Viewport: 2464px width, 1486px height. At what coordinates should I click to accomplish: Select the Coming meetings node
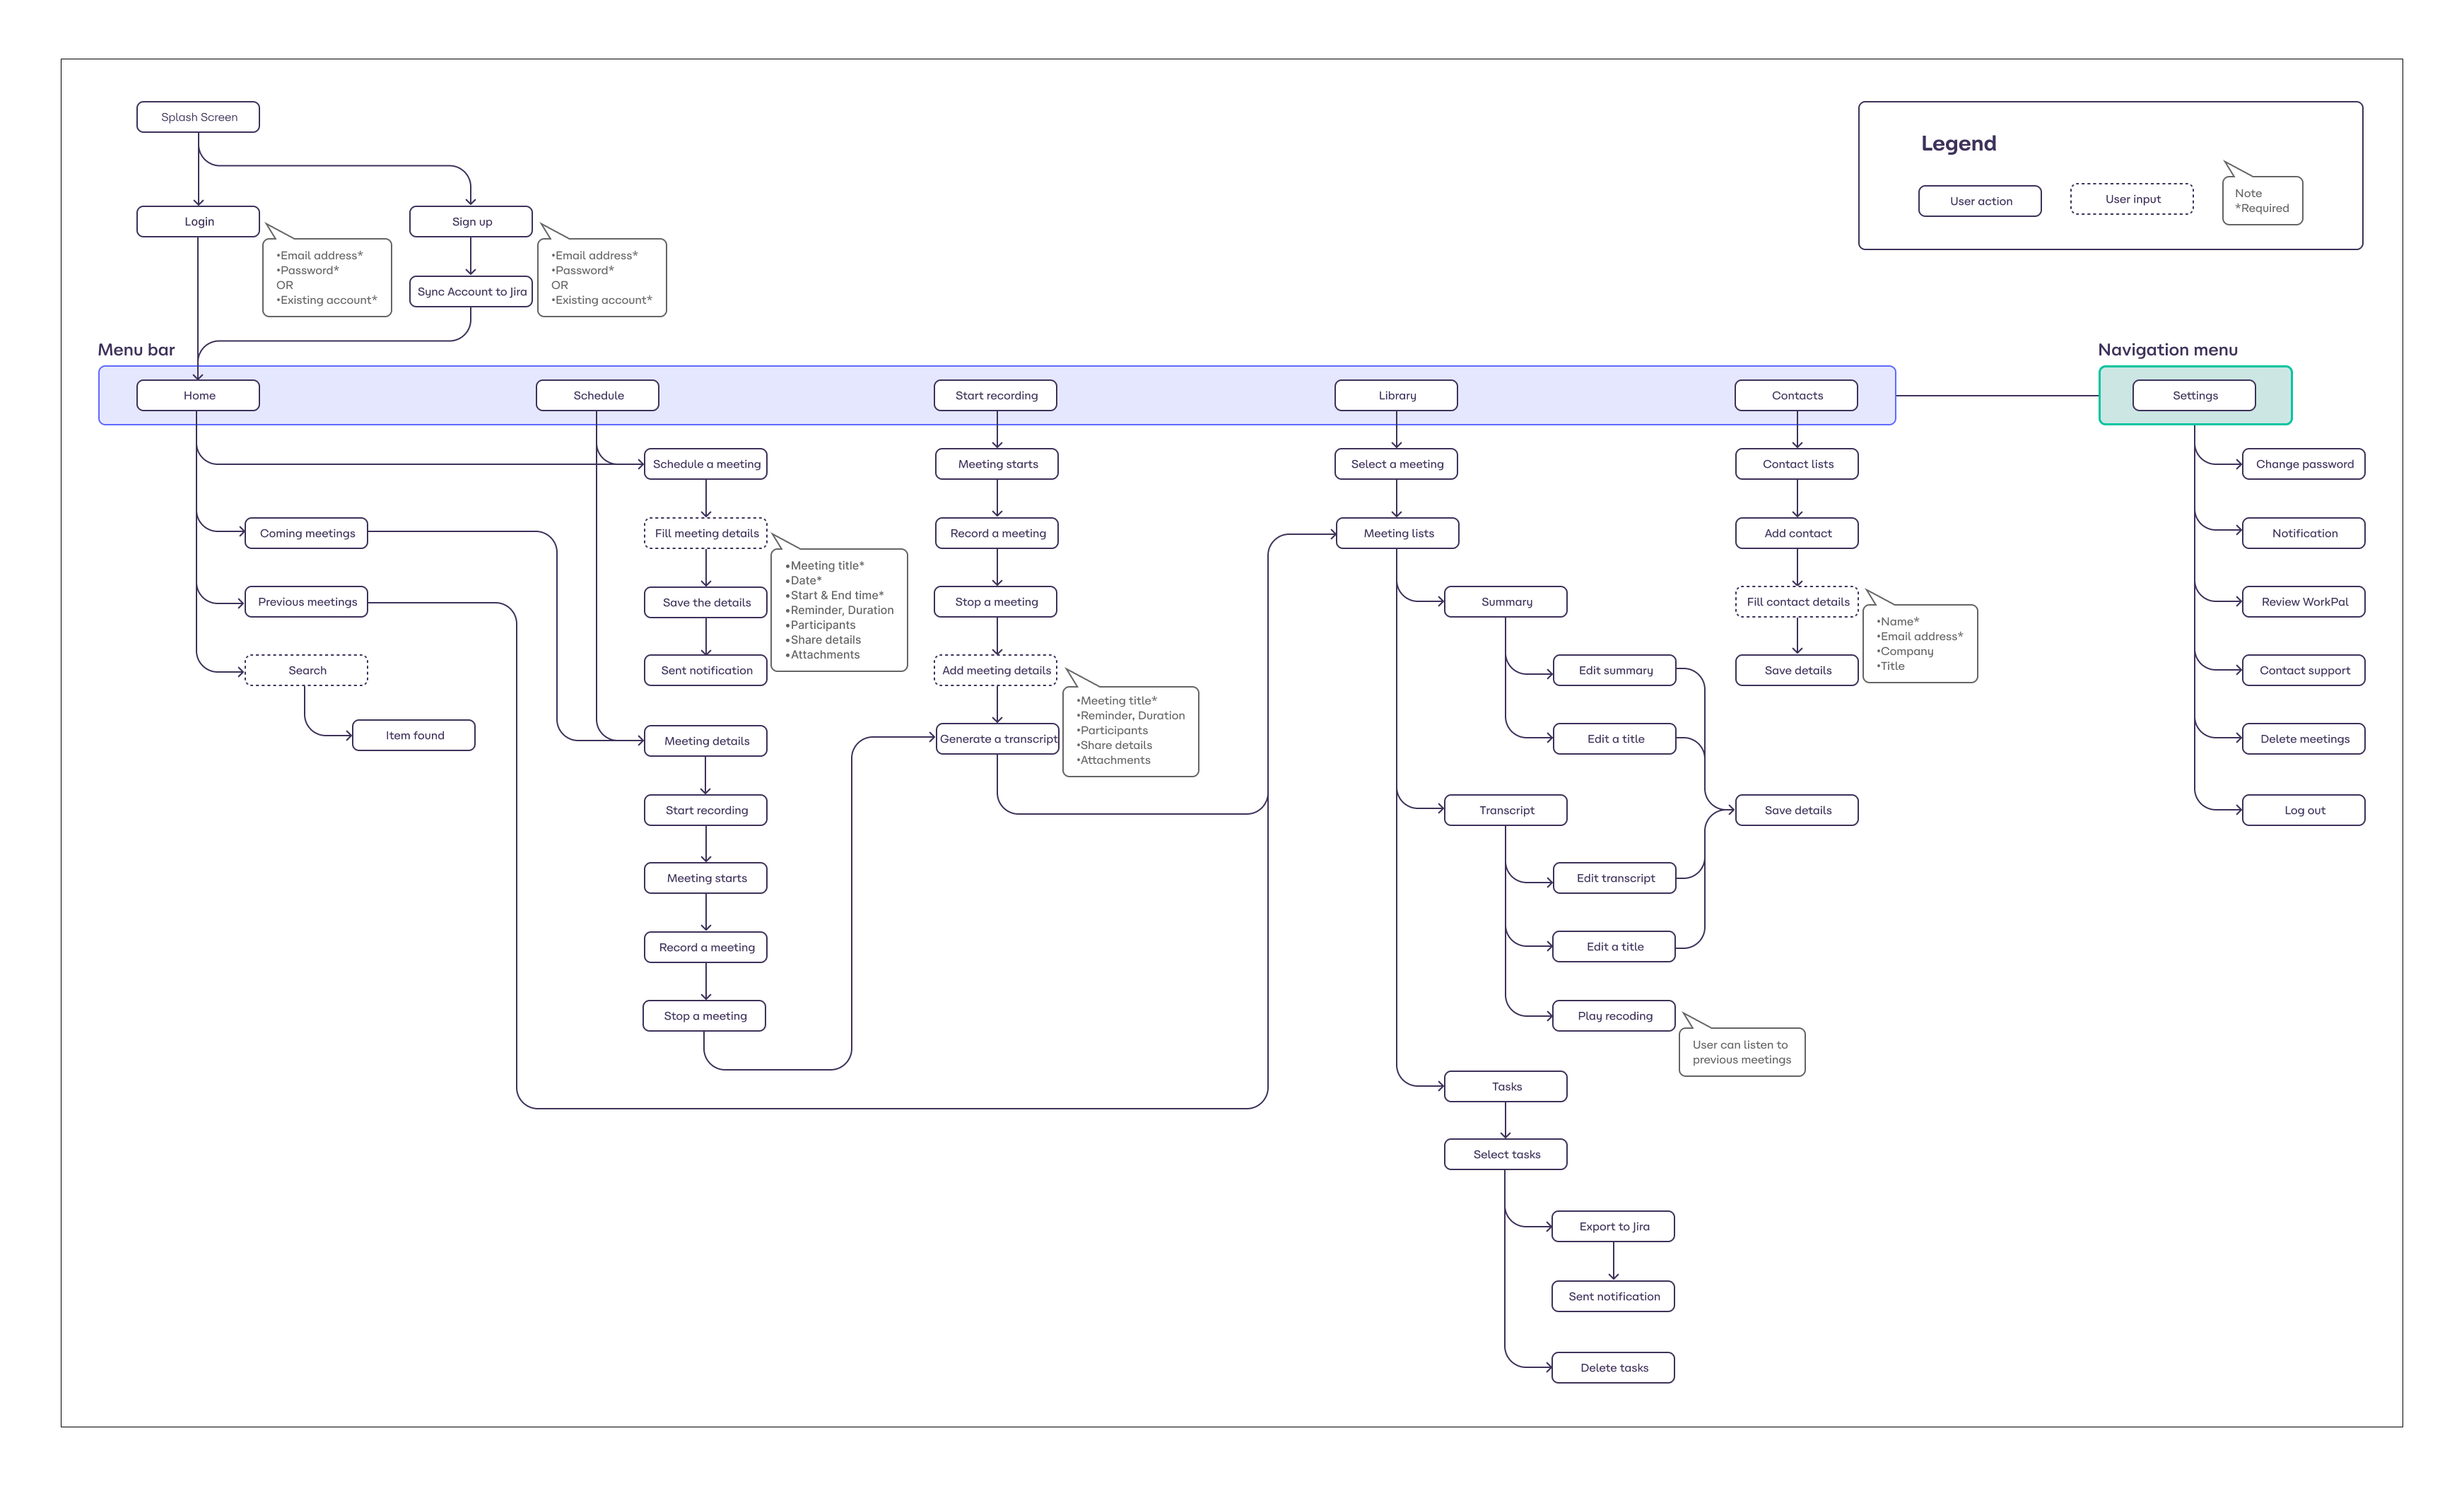[307, 533]
